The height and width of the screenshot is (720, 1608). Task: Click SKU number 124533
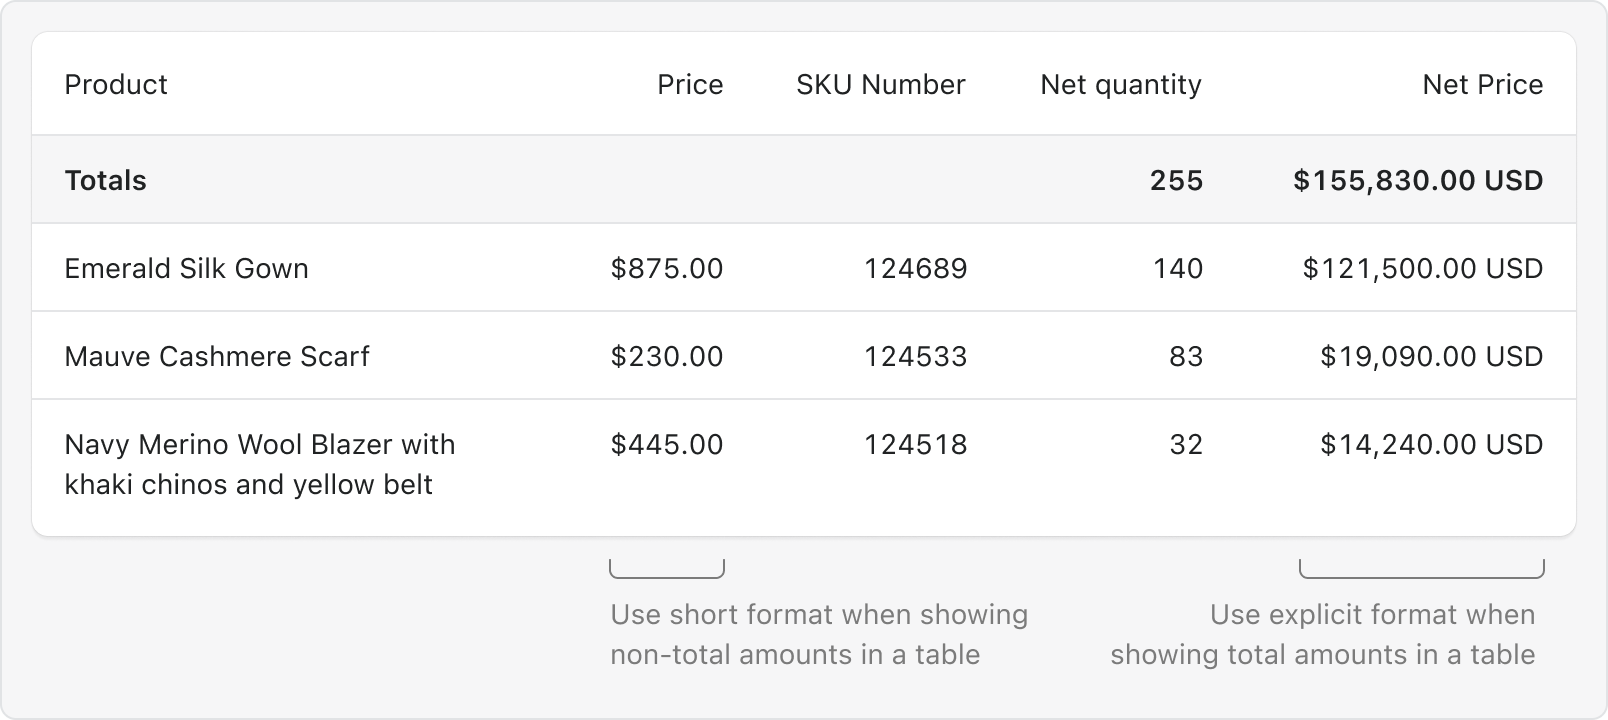point(916,356)
